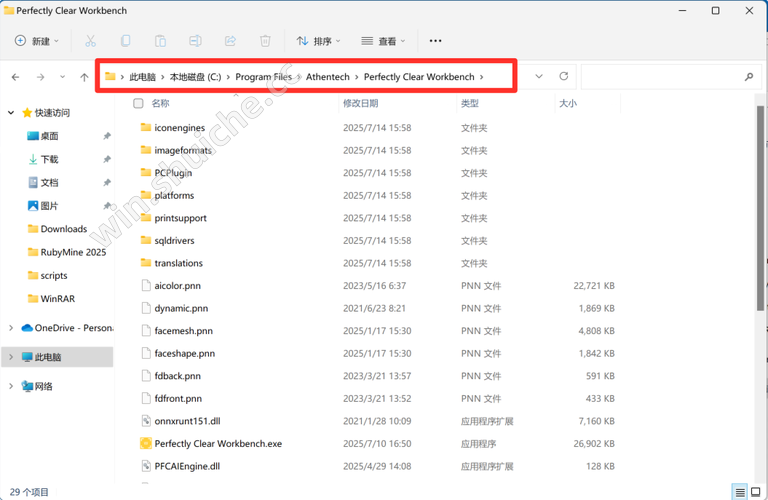Click 本地磁盘 (C:) in breadcrumb
Screen dimensions: 768x500
(195, 77)
